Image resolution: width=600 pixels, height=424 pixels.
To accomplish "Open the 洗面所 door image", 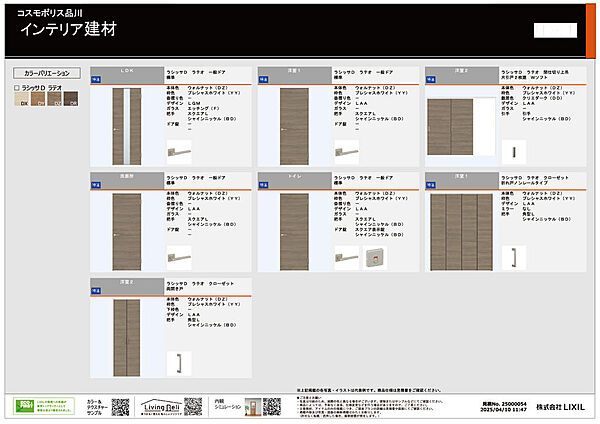I will [x=127, y=232].
